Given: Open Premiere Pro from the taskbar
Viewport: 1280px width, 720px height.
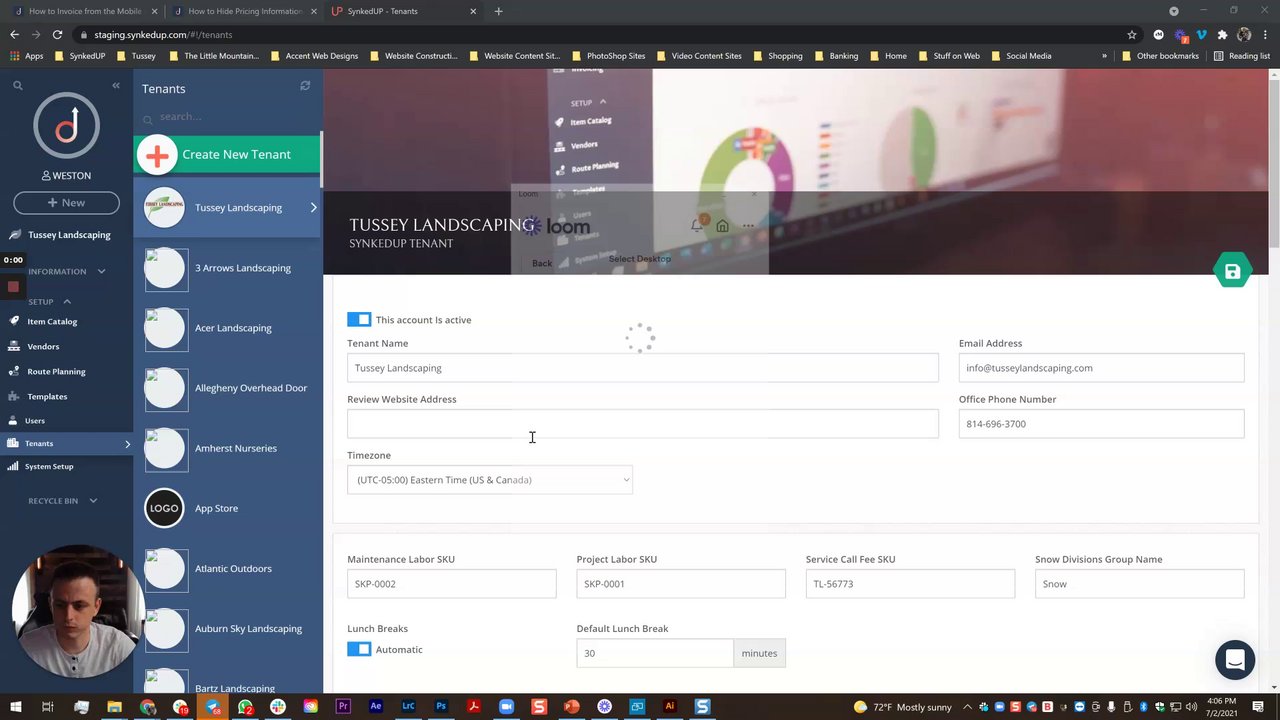Looking at the screenshot, I should coord(343,706).
